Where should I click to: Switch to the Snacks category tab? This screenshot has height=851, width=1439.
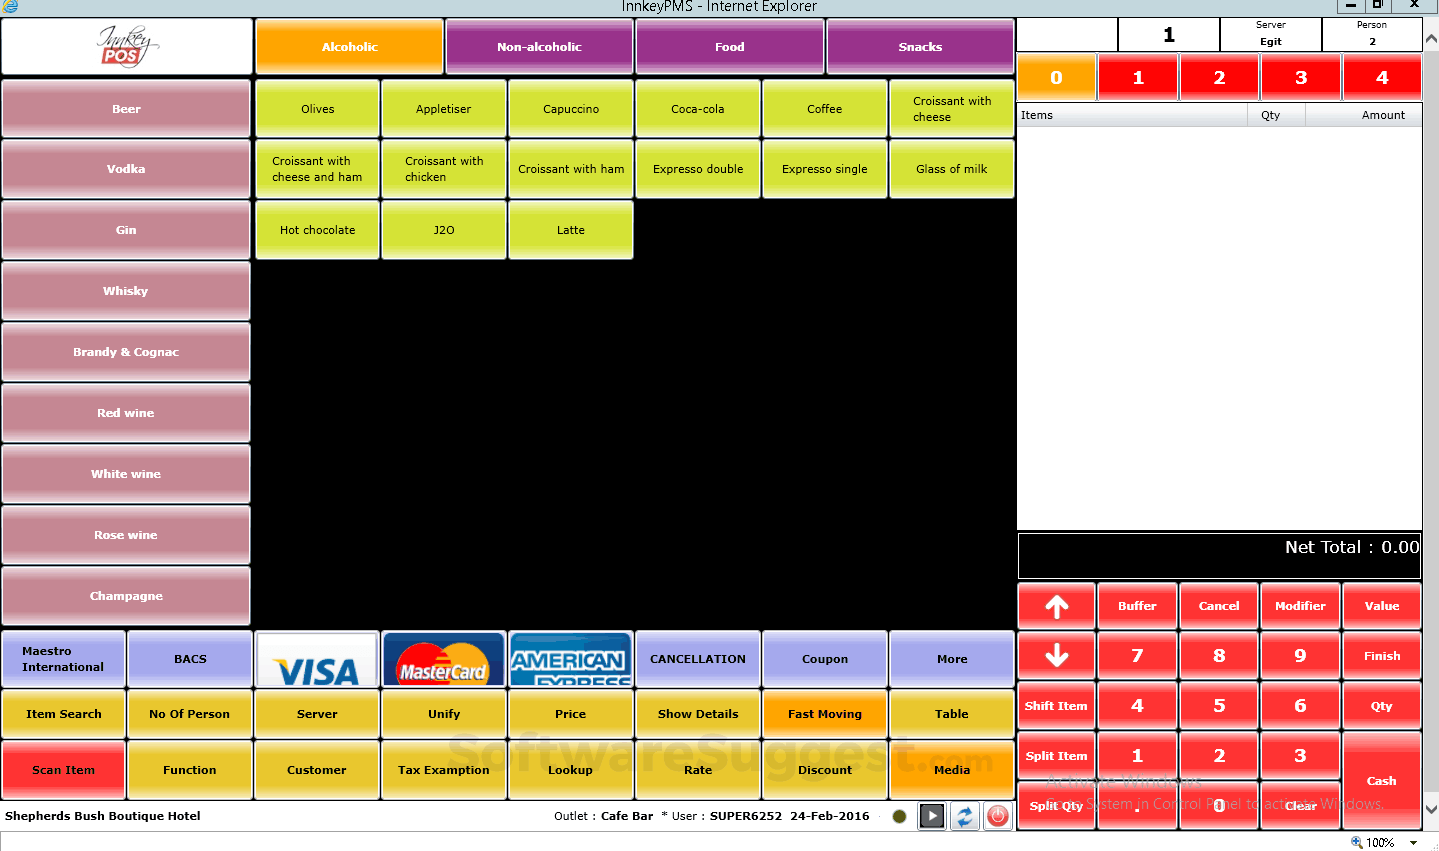919,46
